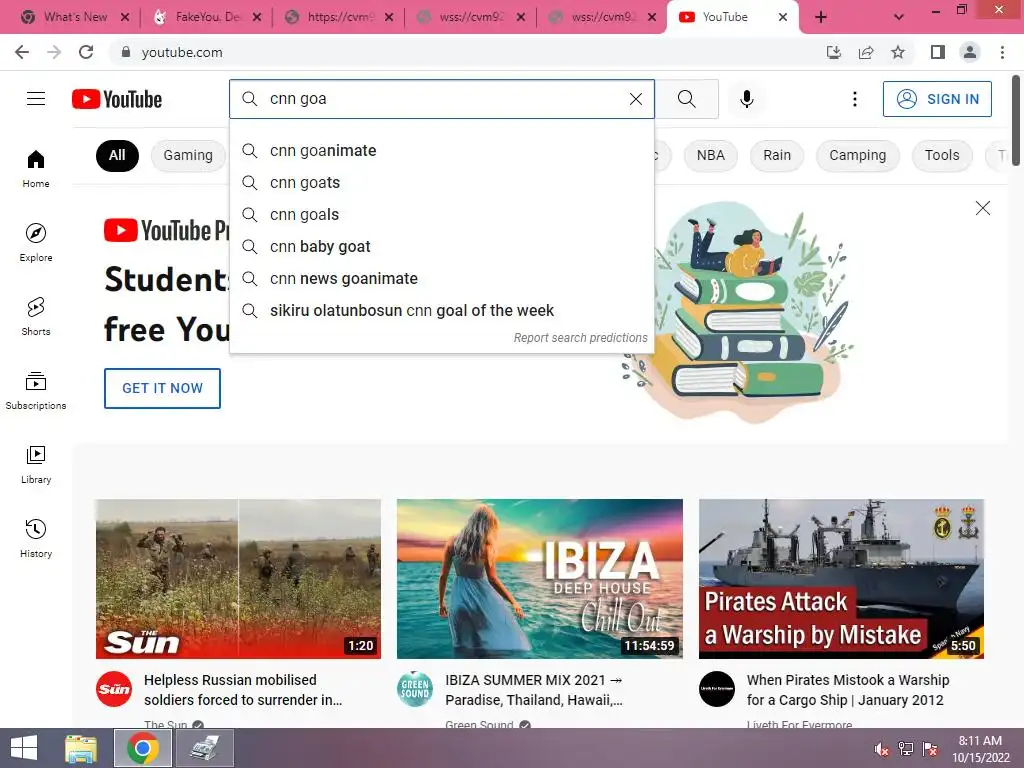Choose suggestion "cnn baby goat"
Image resolution: width=1024 pixels, height=768 pixels.
tap(442, 247)
